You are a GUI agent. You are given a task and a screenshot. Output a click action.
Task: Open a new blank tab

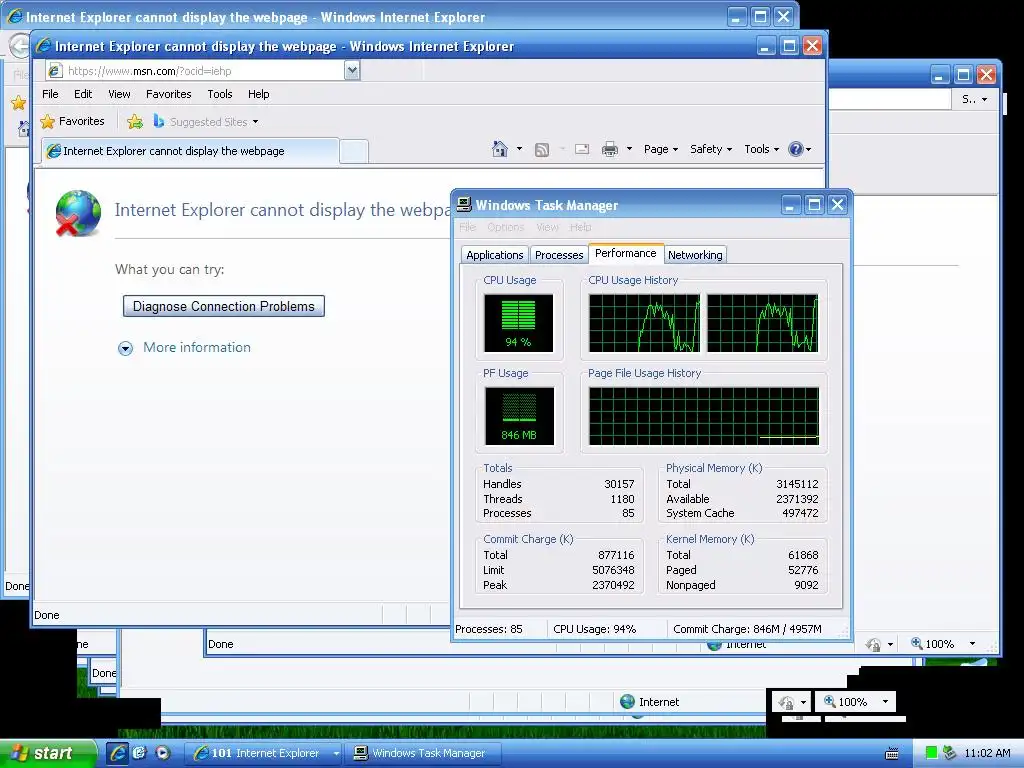[x=354, y=151]
